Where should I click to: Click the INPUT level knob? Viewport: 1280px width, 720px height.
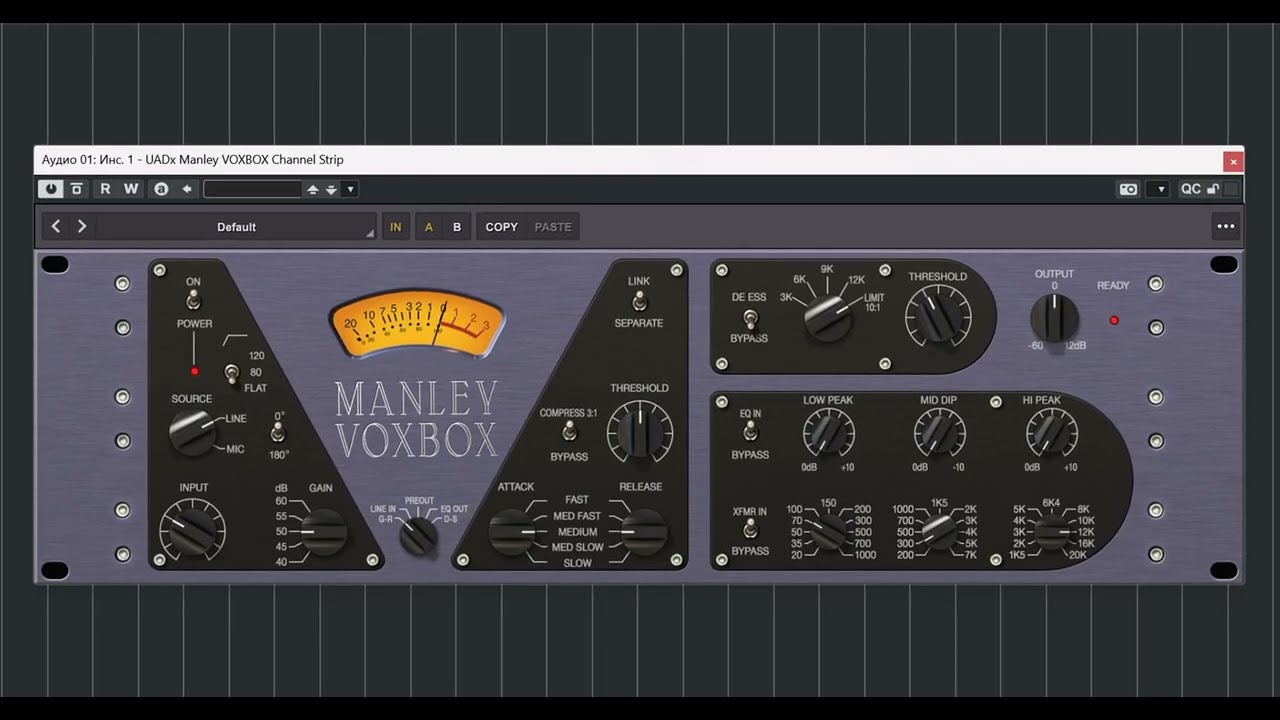(192, 530)
